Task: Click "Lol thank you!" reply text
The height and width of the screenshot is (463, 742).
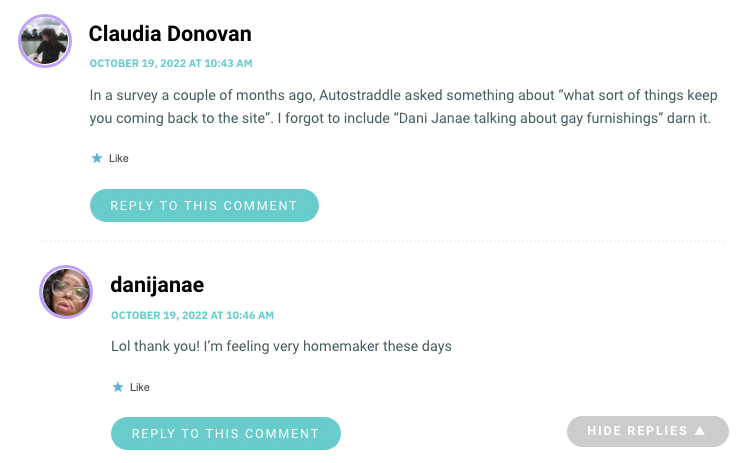Action: tap(155, 346)
